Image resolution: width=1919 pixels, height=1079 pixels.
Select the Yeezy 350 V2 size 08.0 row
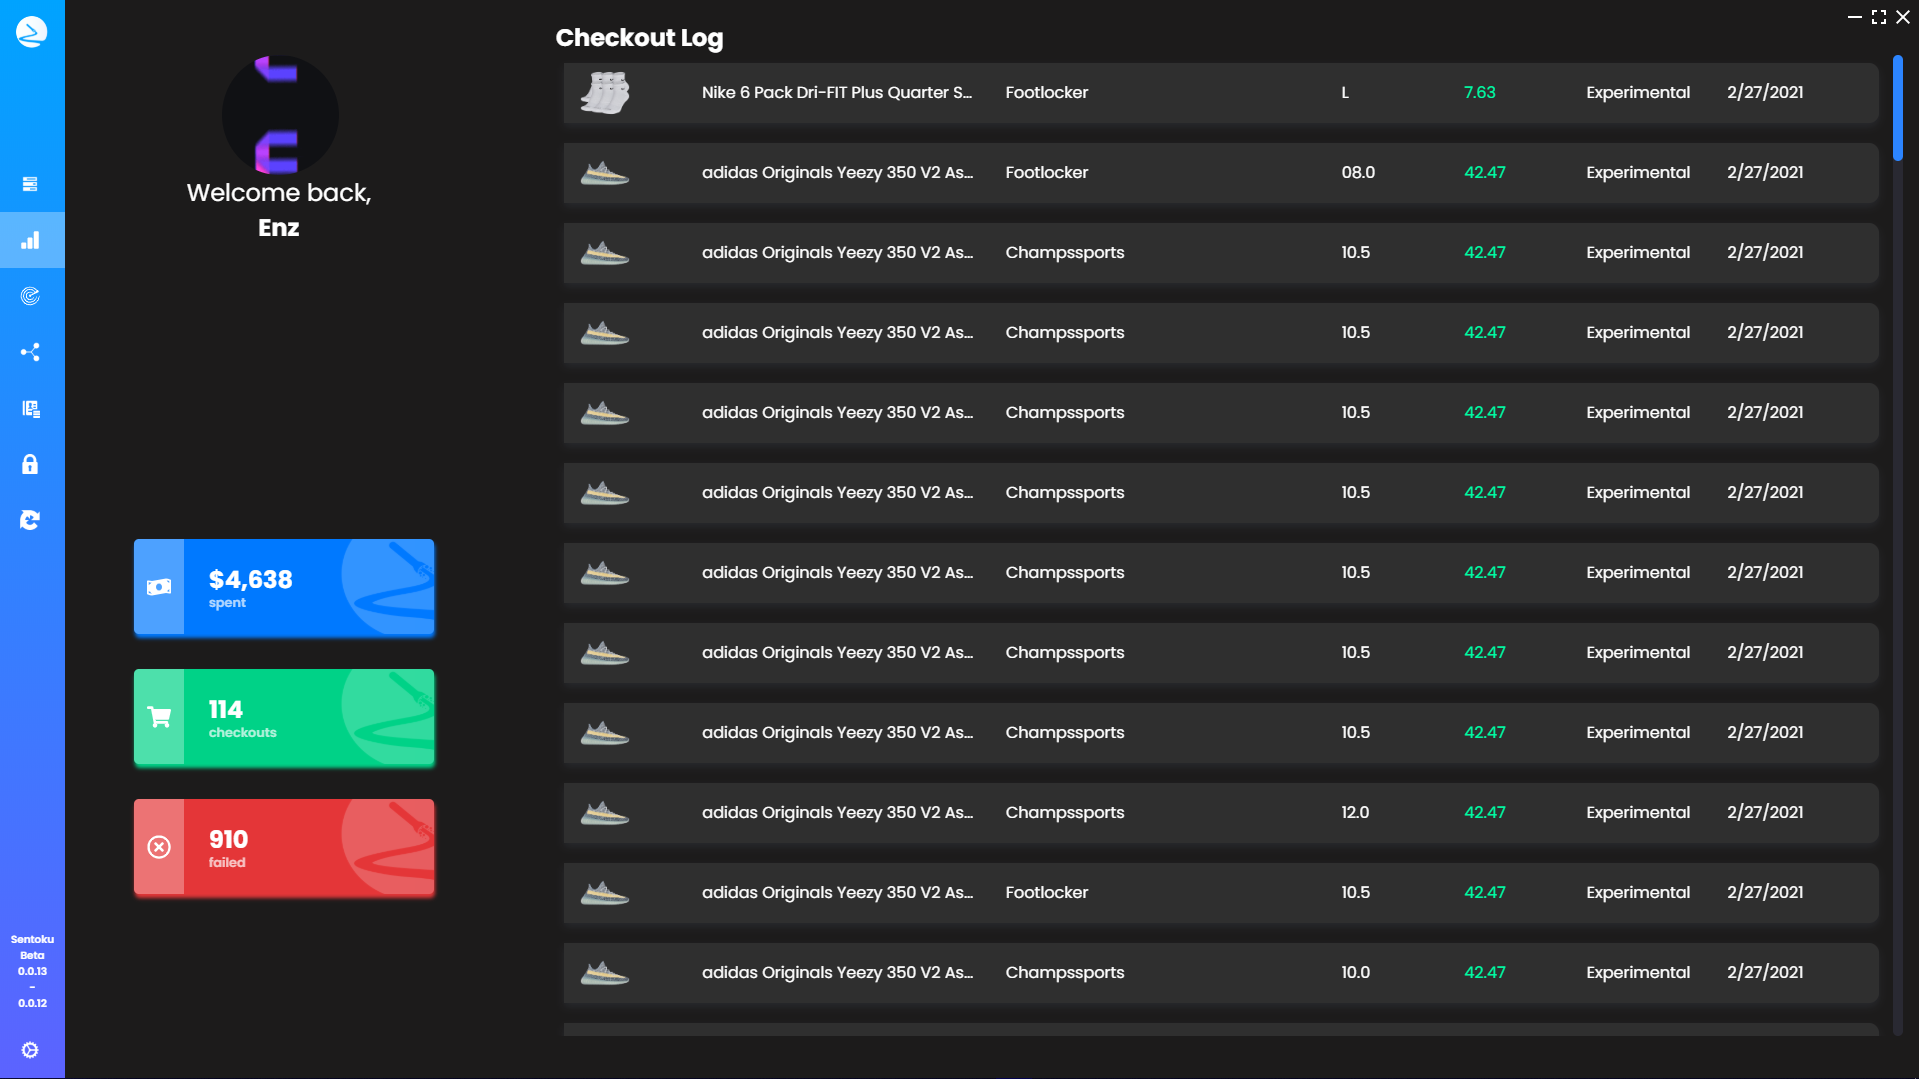(1220, 173)
